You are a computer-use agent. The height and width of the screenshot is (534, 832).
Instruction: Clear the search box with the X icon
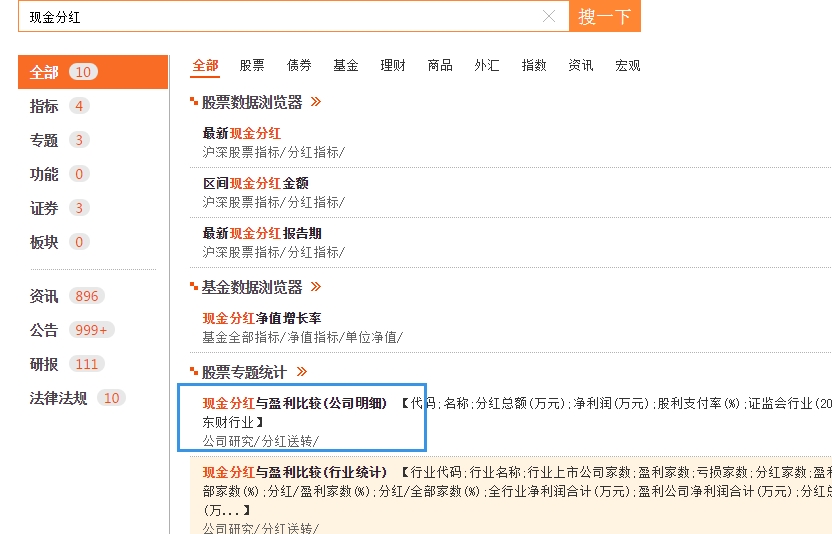549,16
